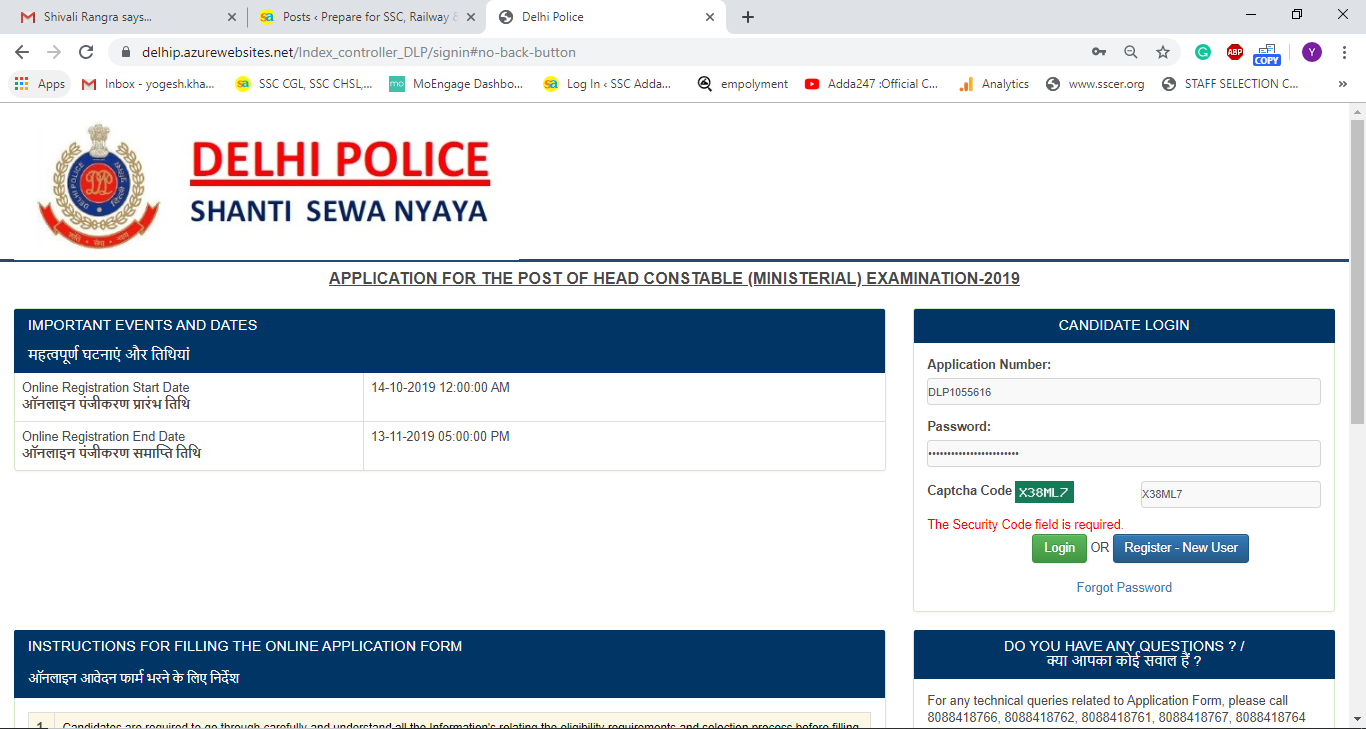Click DO YOU HAVE ANY QUESTIONS header

click(1124, 653)
